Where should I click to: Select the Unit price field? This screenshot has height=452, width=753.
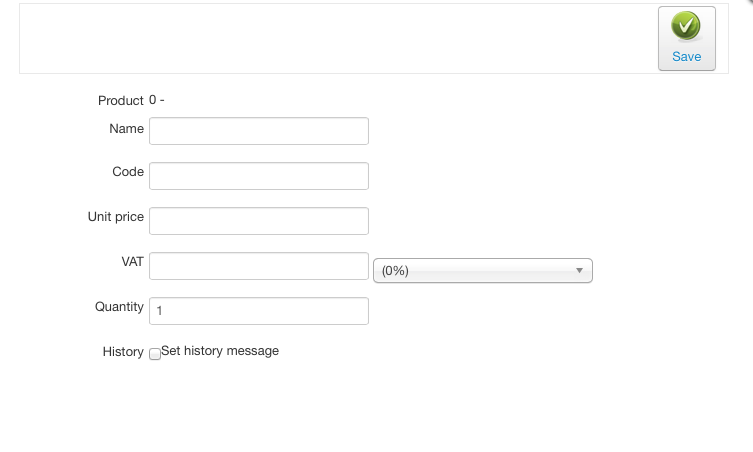point(259,221)
